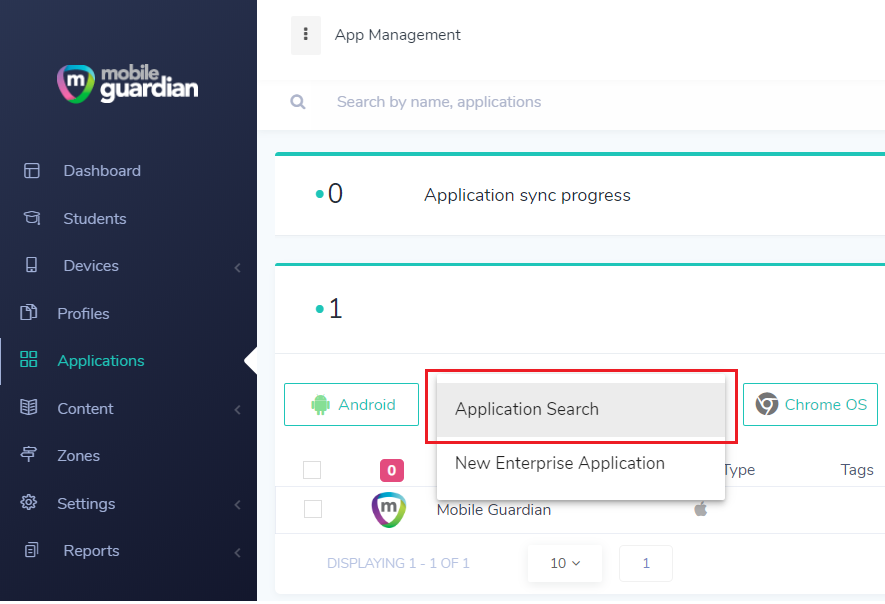
Task: Click the Android platform button
Action: point(351,405)
